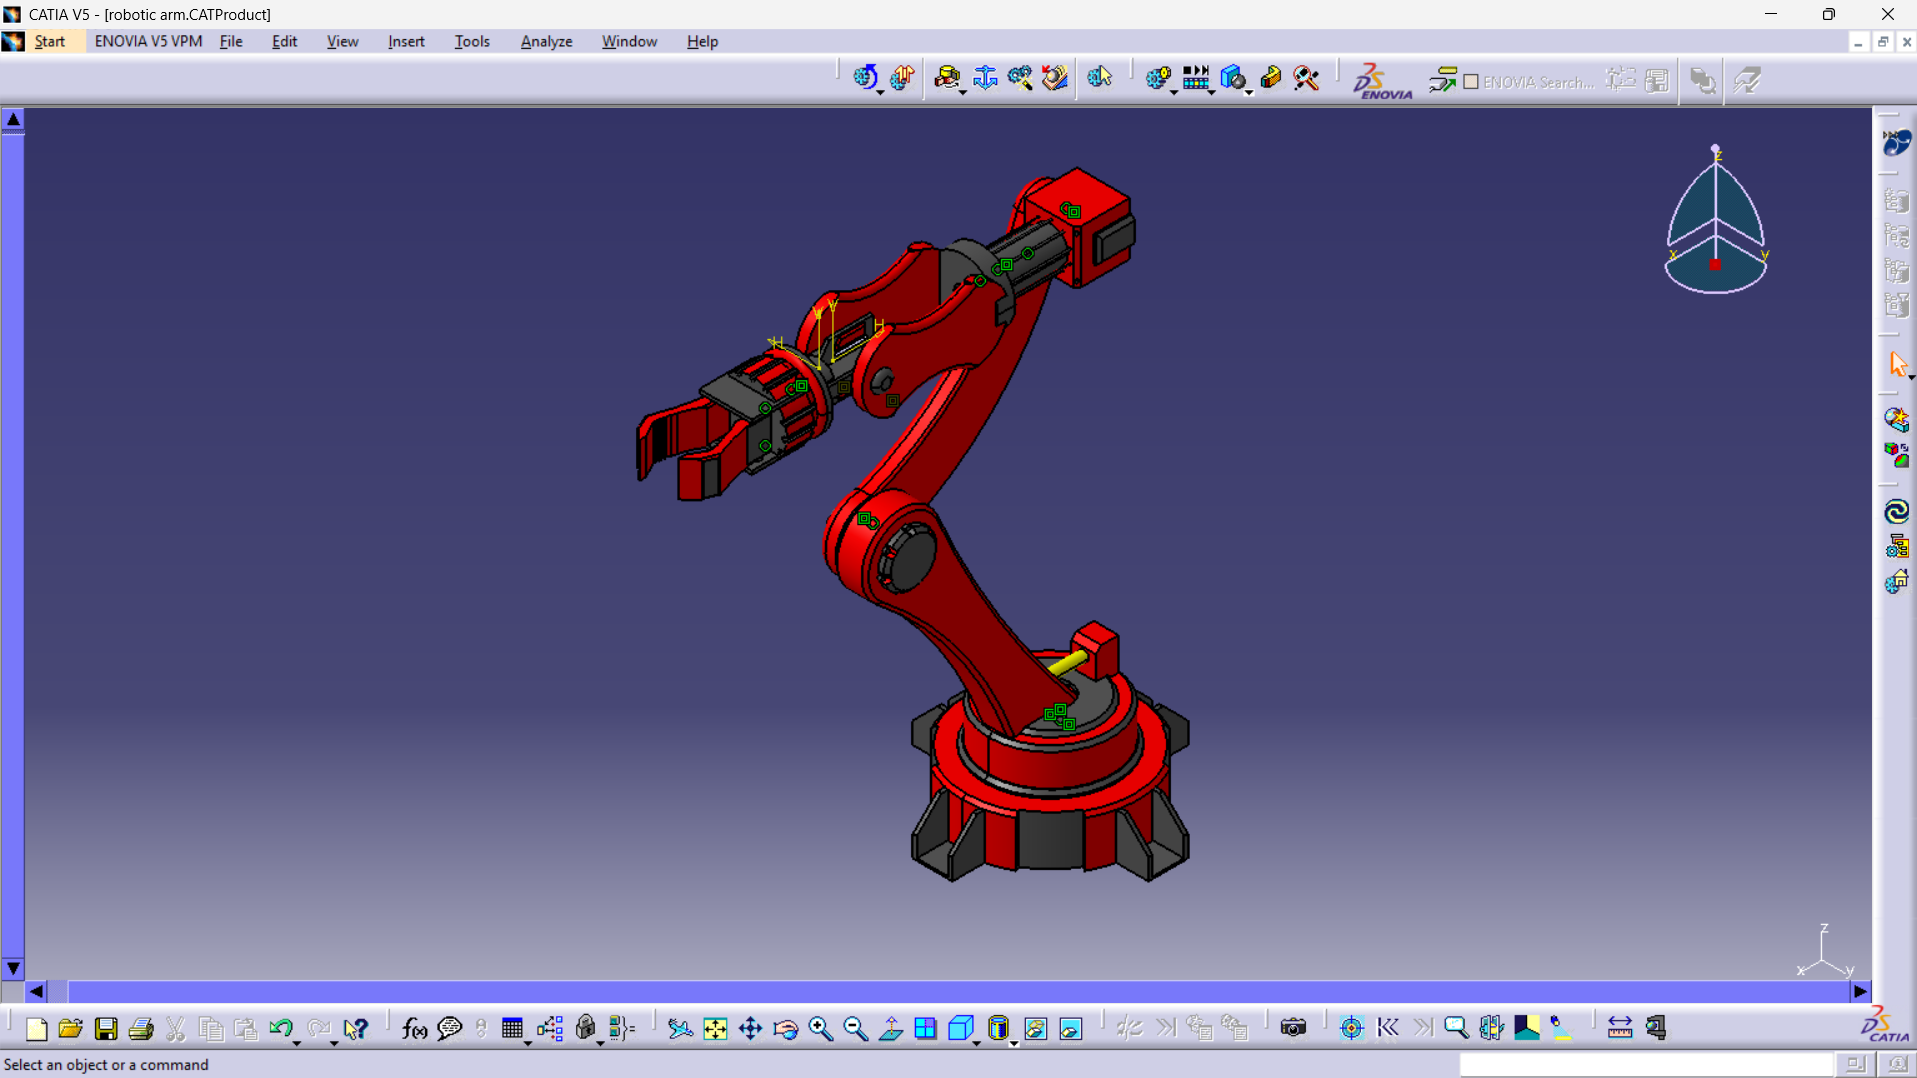
Task: Toggle the Fly Mode airplane icon
Action: (680, 1028)
